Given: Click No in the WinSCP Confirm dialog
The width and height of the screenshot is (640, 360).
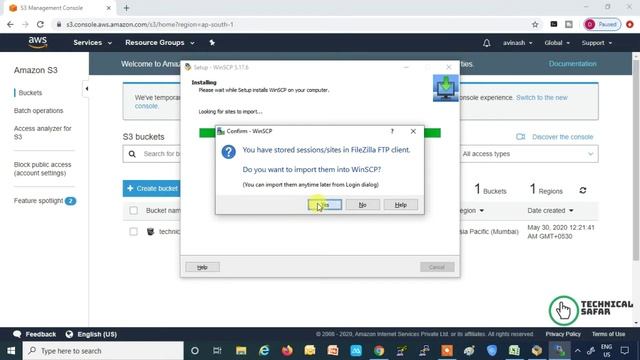Looking at the screenshot, I should pos(362,205).
